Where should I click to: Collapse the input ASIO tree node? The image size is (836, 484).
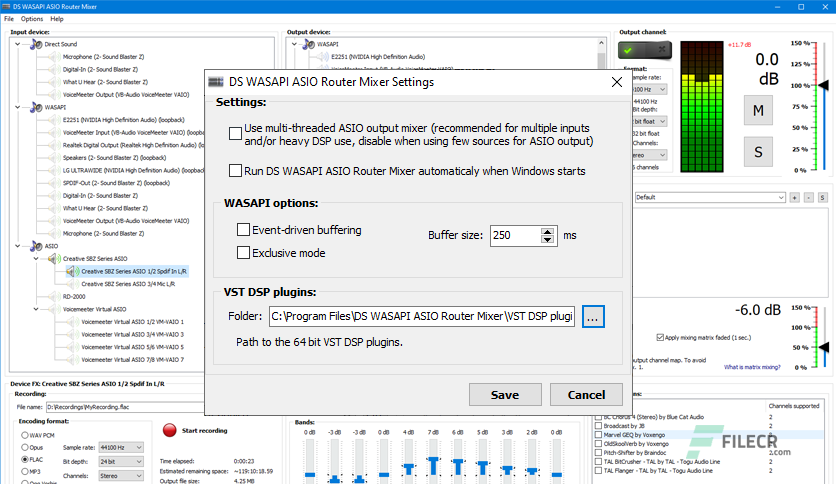pyautogui.click(x=18, y=246)
